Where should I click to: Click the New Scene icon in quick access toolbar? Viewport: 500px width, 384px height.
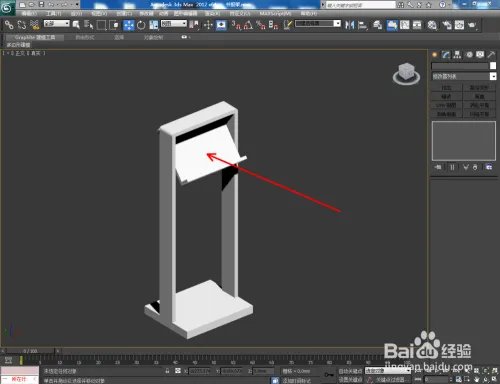coord(22,5)
